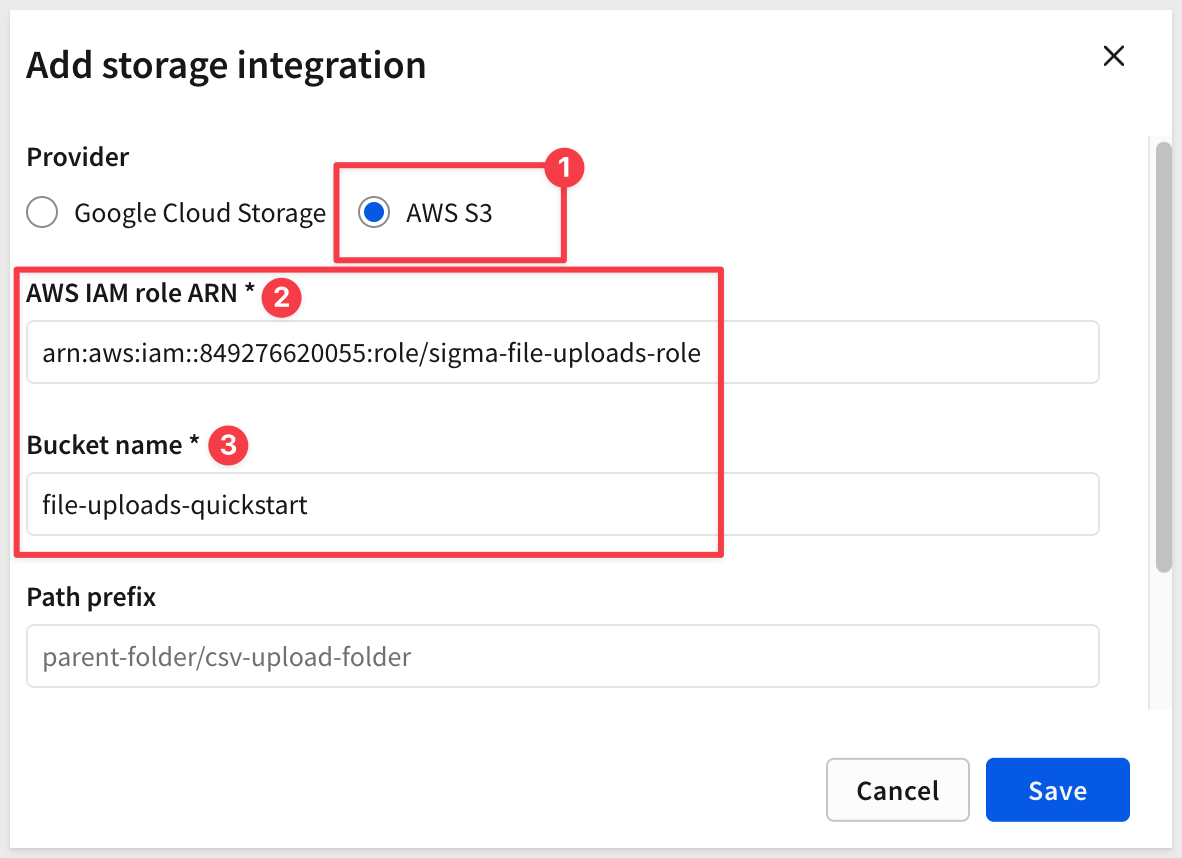Screen dimensions: 1182x858
Task: Click the red badge 3 beside Bucket name
Action: 228,446
